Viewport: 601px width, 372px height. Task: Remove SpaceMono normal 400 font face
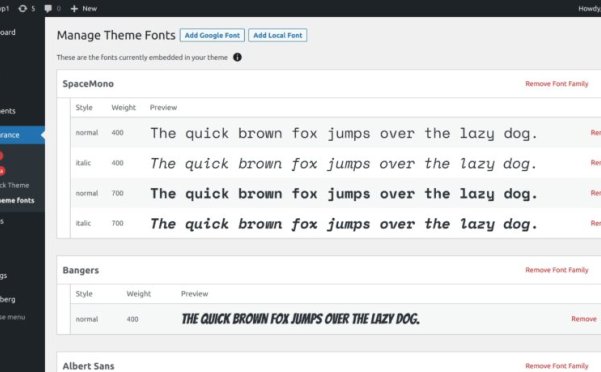[x=596, y=133]
